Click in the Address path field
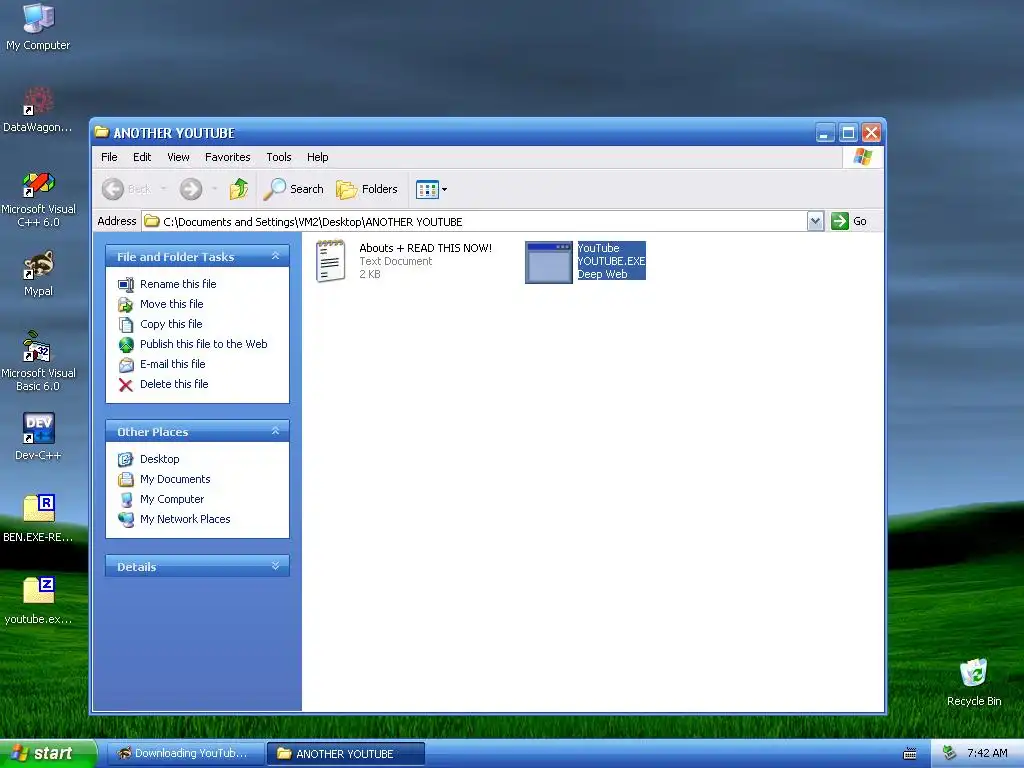Viewport: 1024px width, 768px height. click(x=474, y=221)
